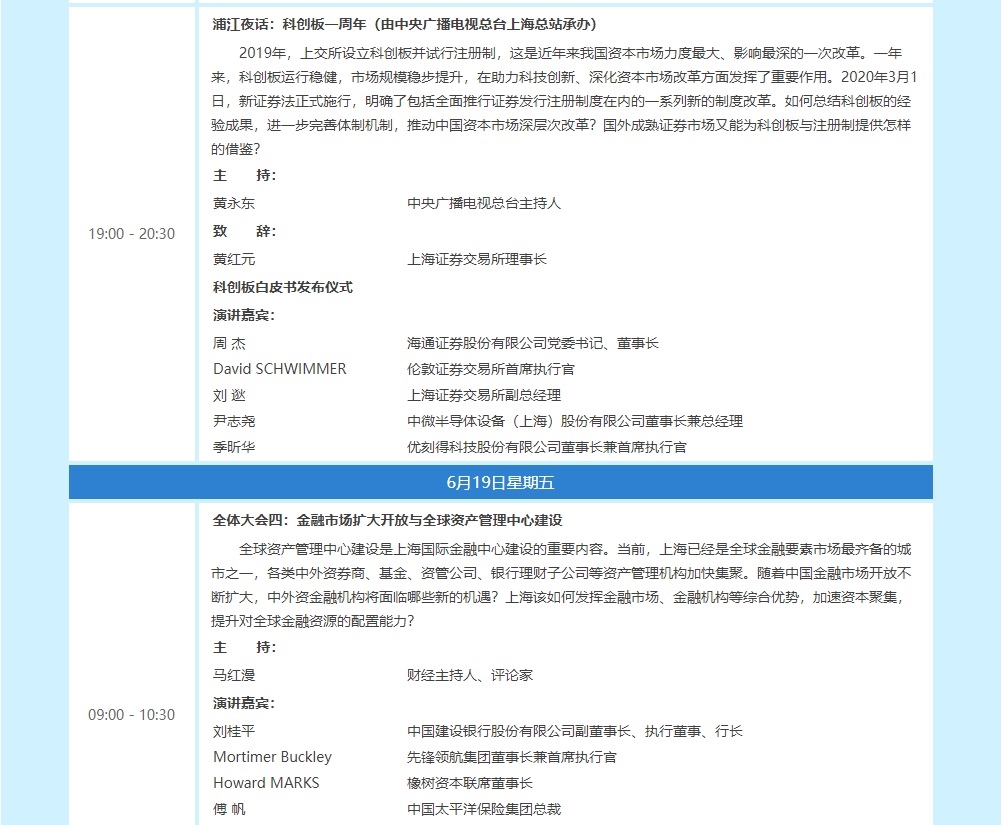Select the speaker name 季昕华
The width and height of the screenshot is (1002, 825).
234,447
